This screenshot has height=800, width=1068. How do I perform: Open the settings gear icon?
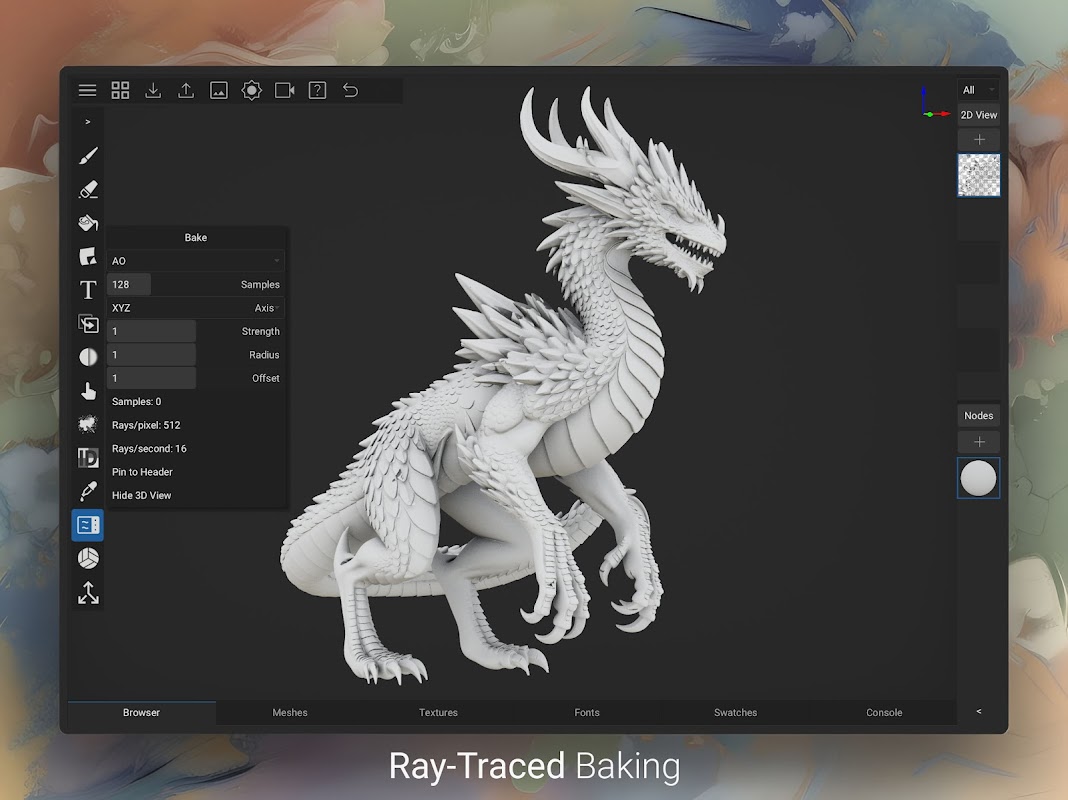pyautogui.click(x=251, y=90)
